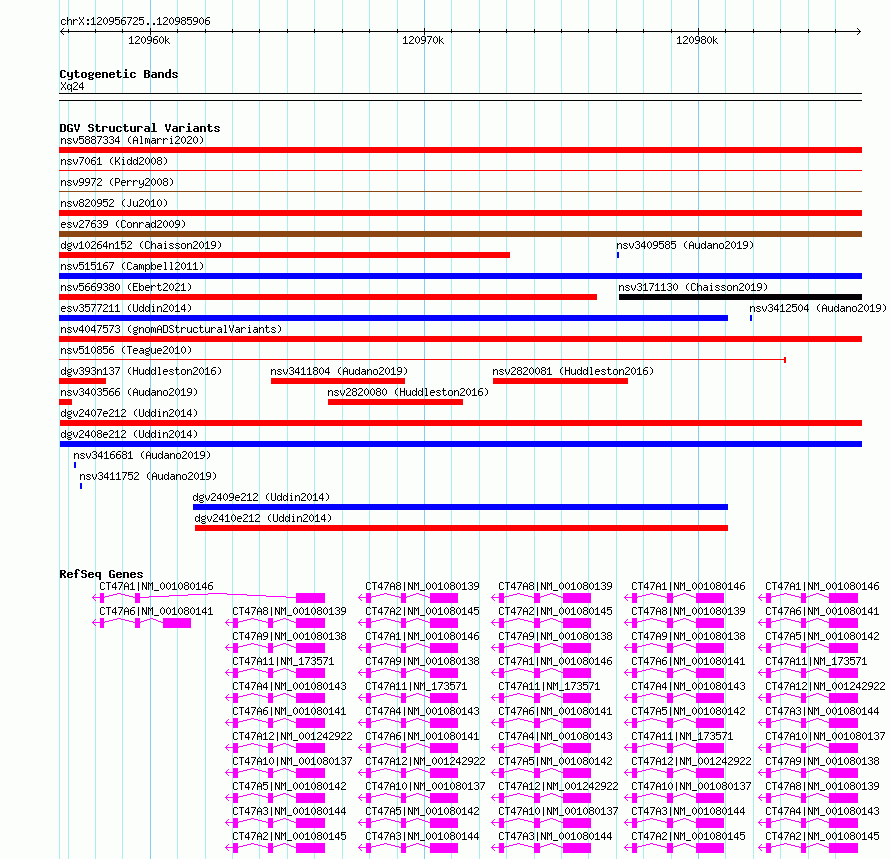Select the Cytogenetic Bands track heading

click(x=119, y=74)
